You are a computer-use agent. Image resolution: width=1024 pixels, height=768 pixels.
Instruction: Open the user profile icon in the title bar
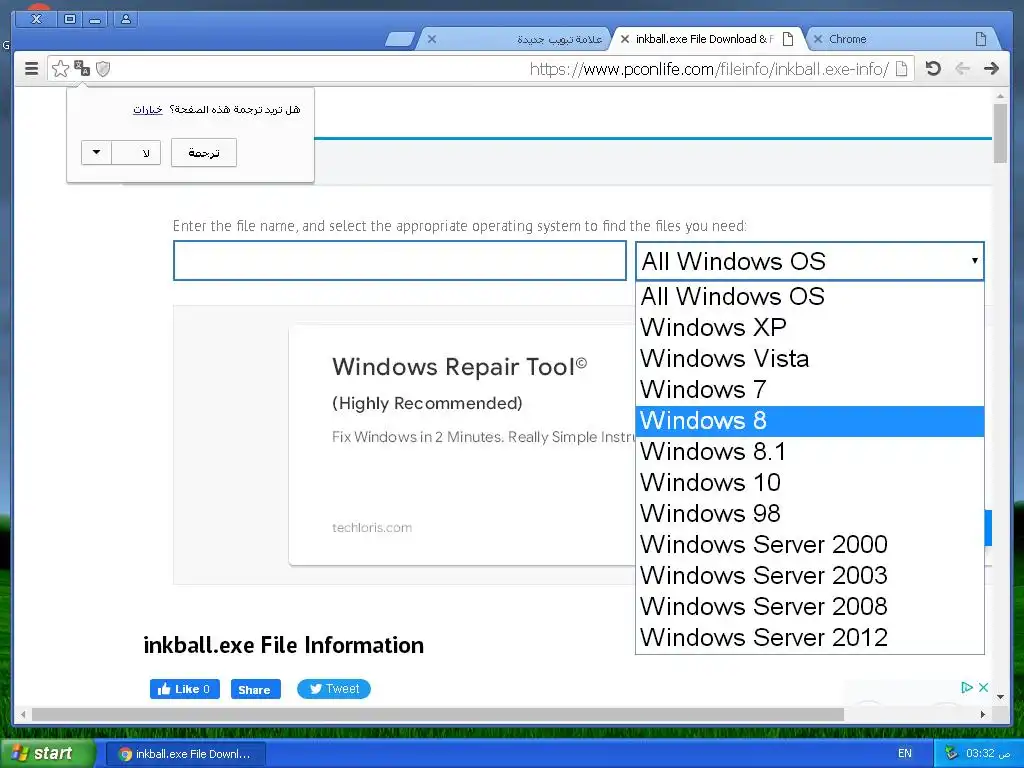click(126, 19)
